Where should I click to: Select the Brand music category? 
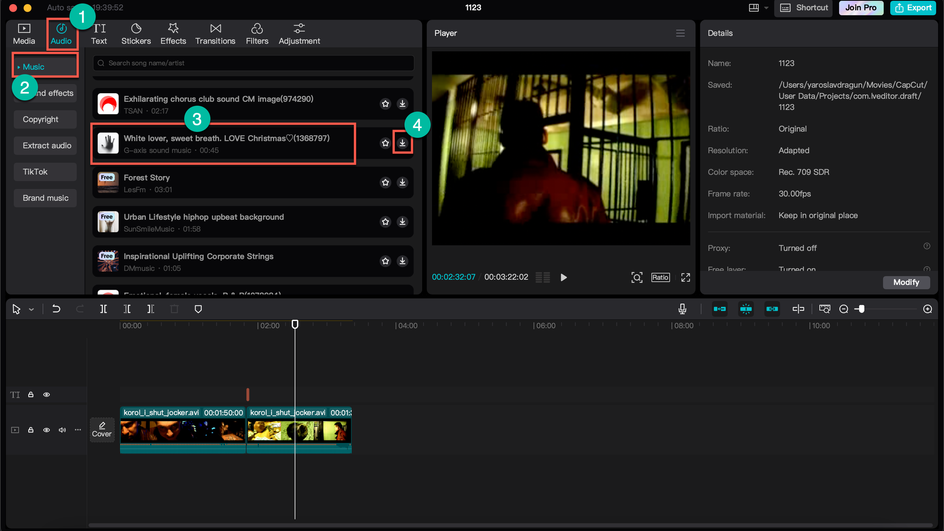click(45, 198)
